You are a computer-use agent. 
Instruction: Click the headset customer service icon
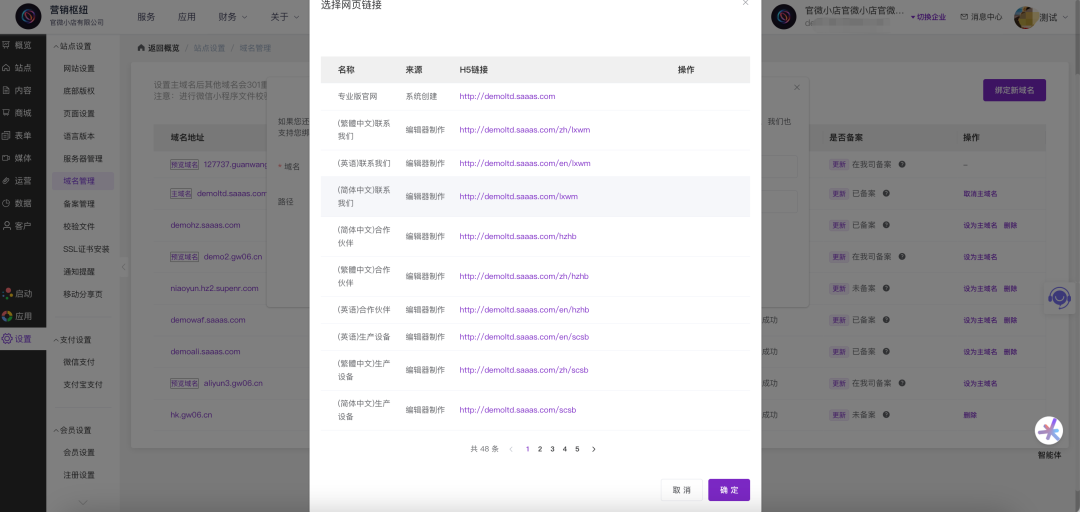(x=1059, y=298)
